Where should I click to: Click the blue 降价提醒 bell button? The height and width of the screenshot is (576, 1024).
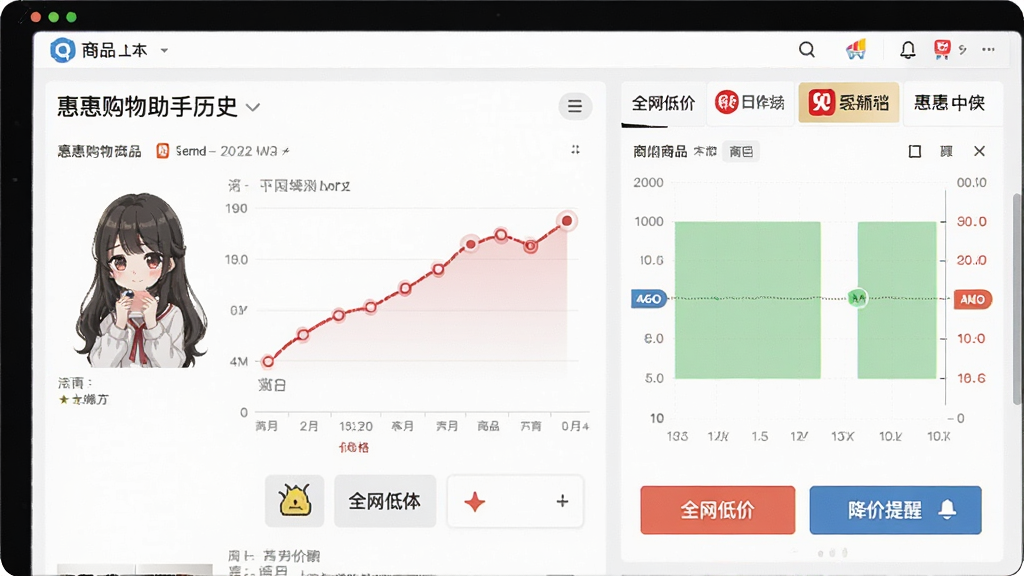tap(895, 510)
